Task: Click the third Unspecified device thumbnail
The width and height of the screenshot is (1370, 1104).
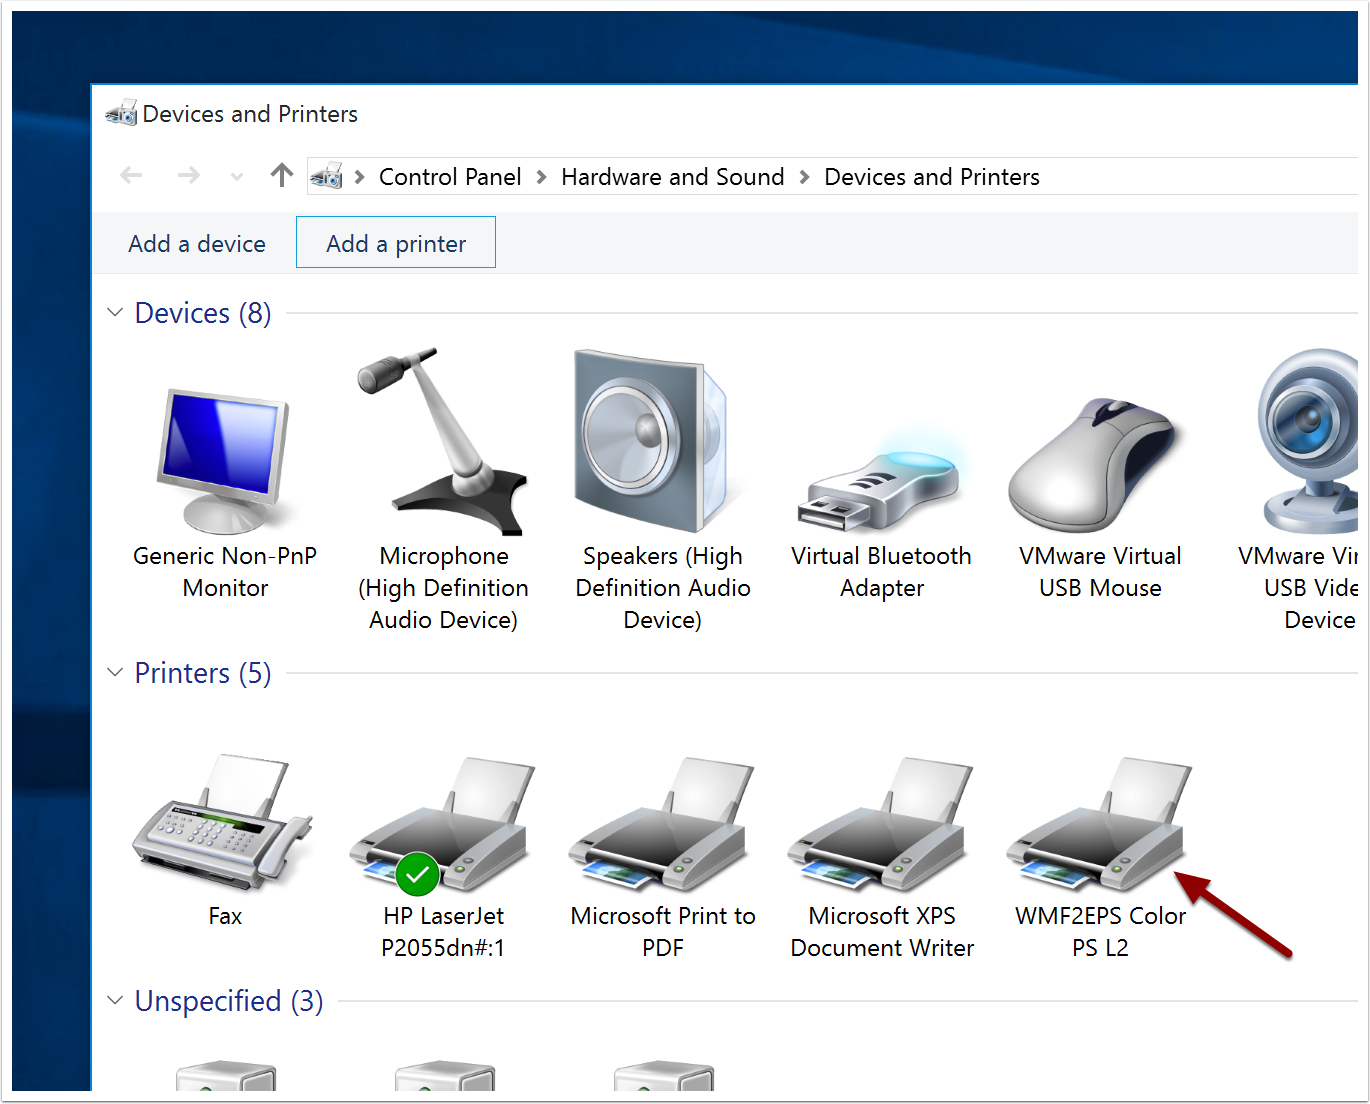Action: [x=663, y=1076]
